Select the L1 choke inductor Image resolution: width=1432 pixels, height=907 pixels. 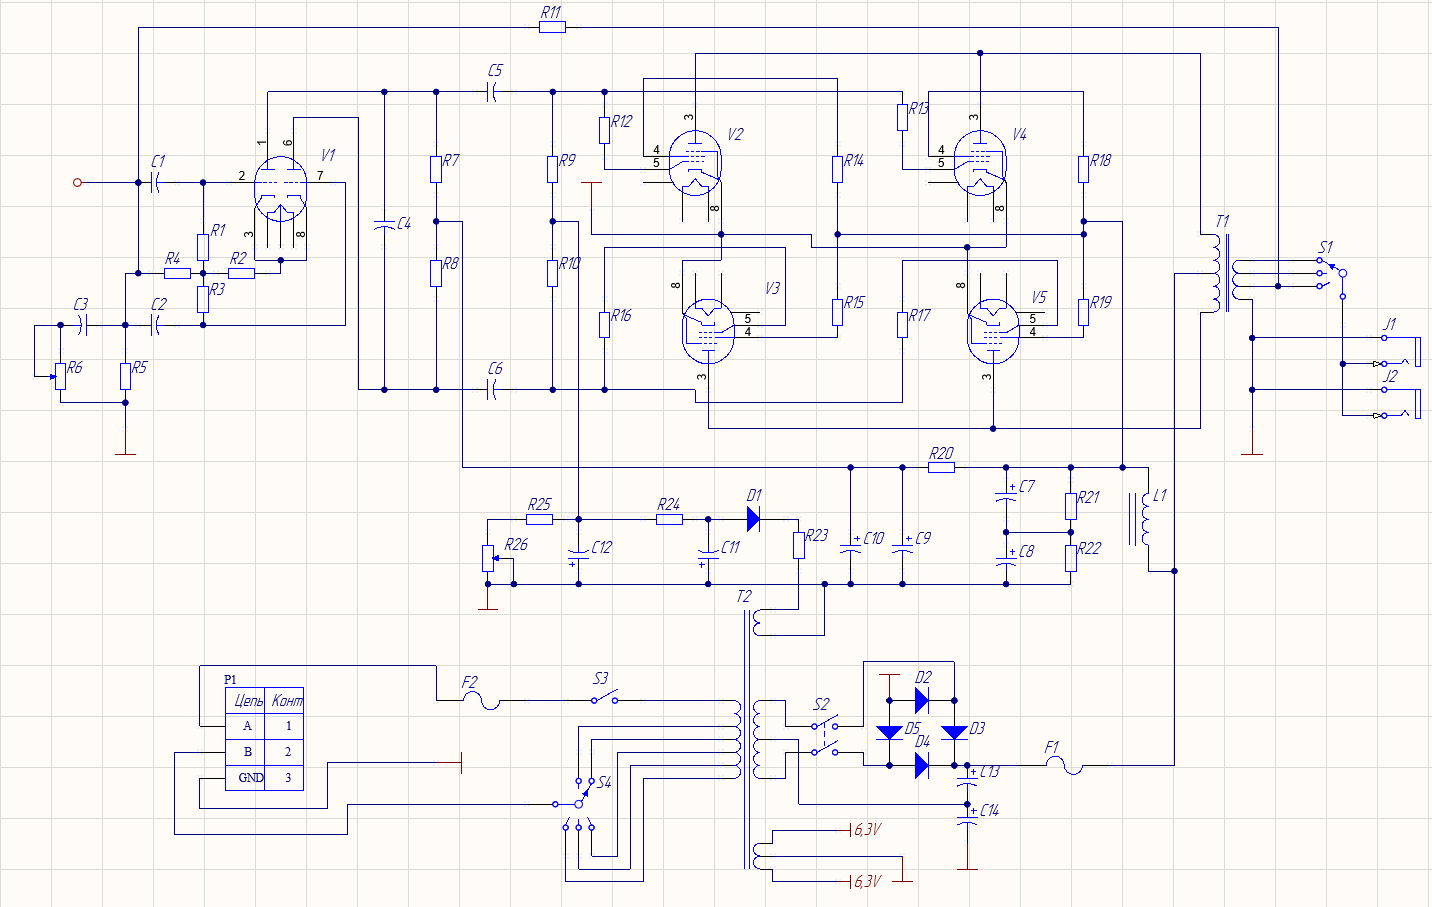1140,519
